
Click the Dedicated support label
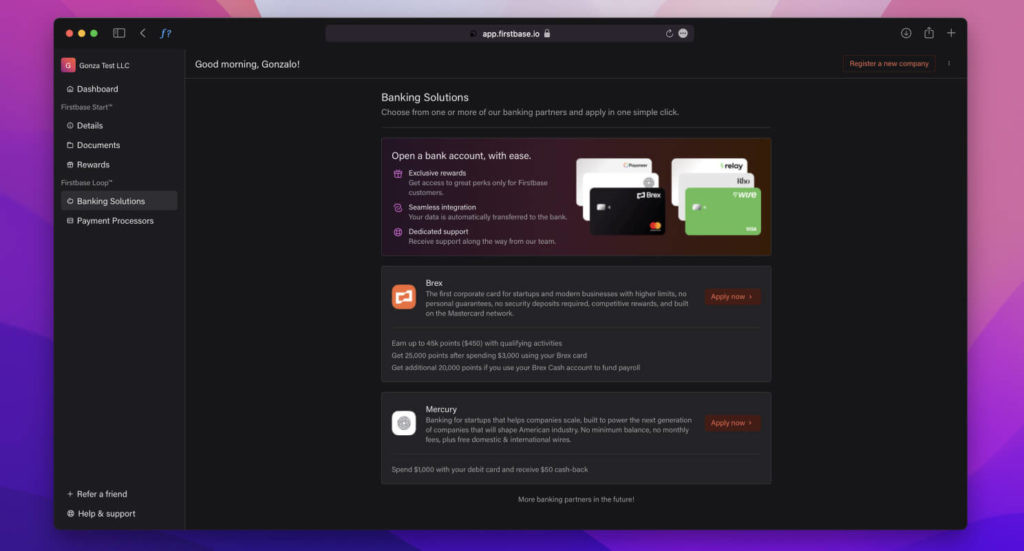click(438, 231)
